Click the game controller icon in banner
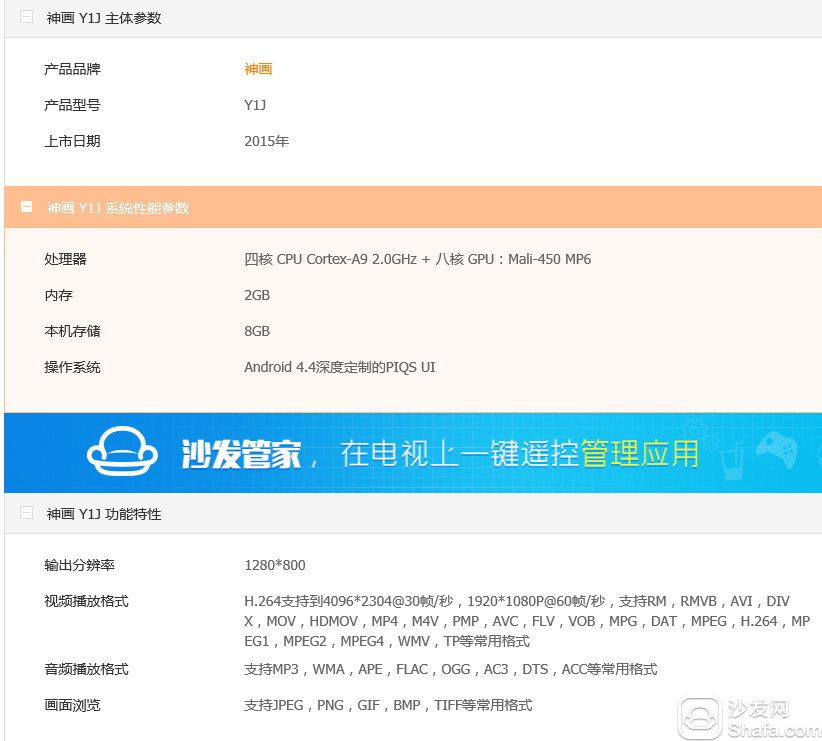Image resolution: width=822 pixels, height=741 pixels. (777, 449)
